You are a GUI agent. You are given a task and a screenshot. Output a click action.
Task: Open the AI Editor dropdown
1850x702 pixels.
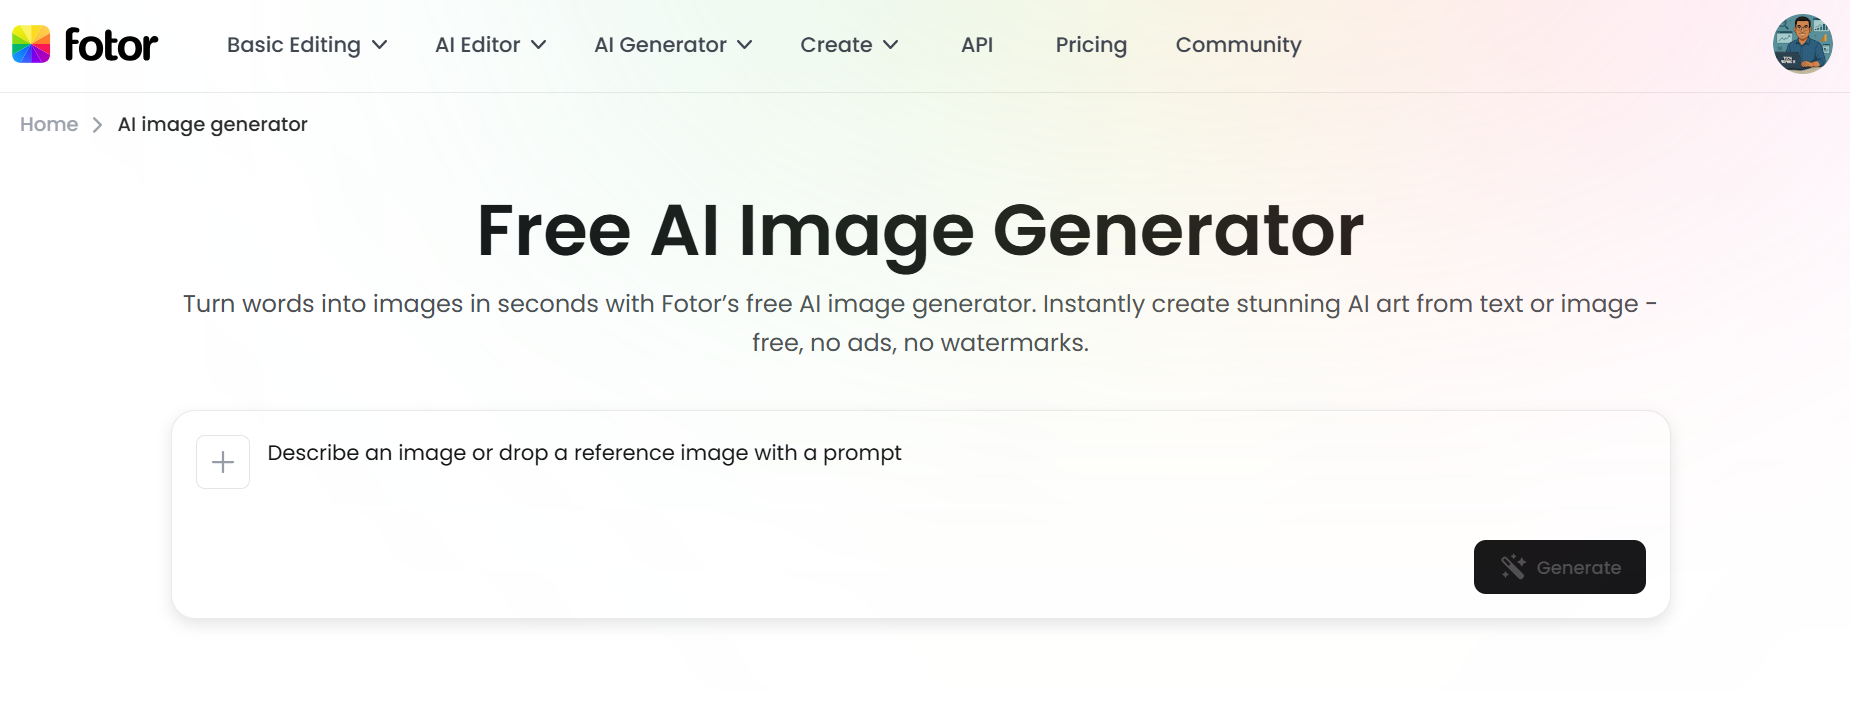tap(488, 45)
